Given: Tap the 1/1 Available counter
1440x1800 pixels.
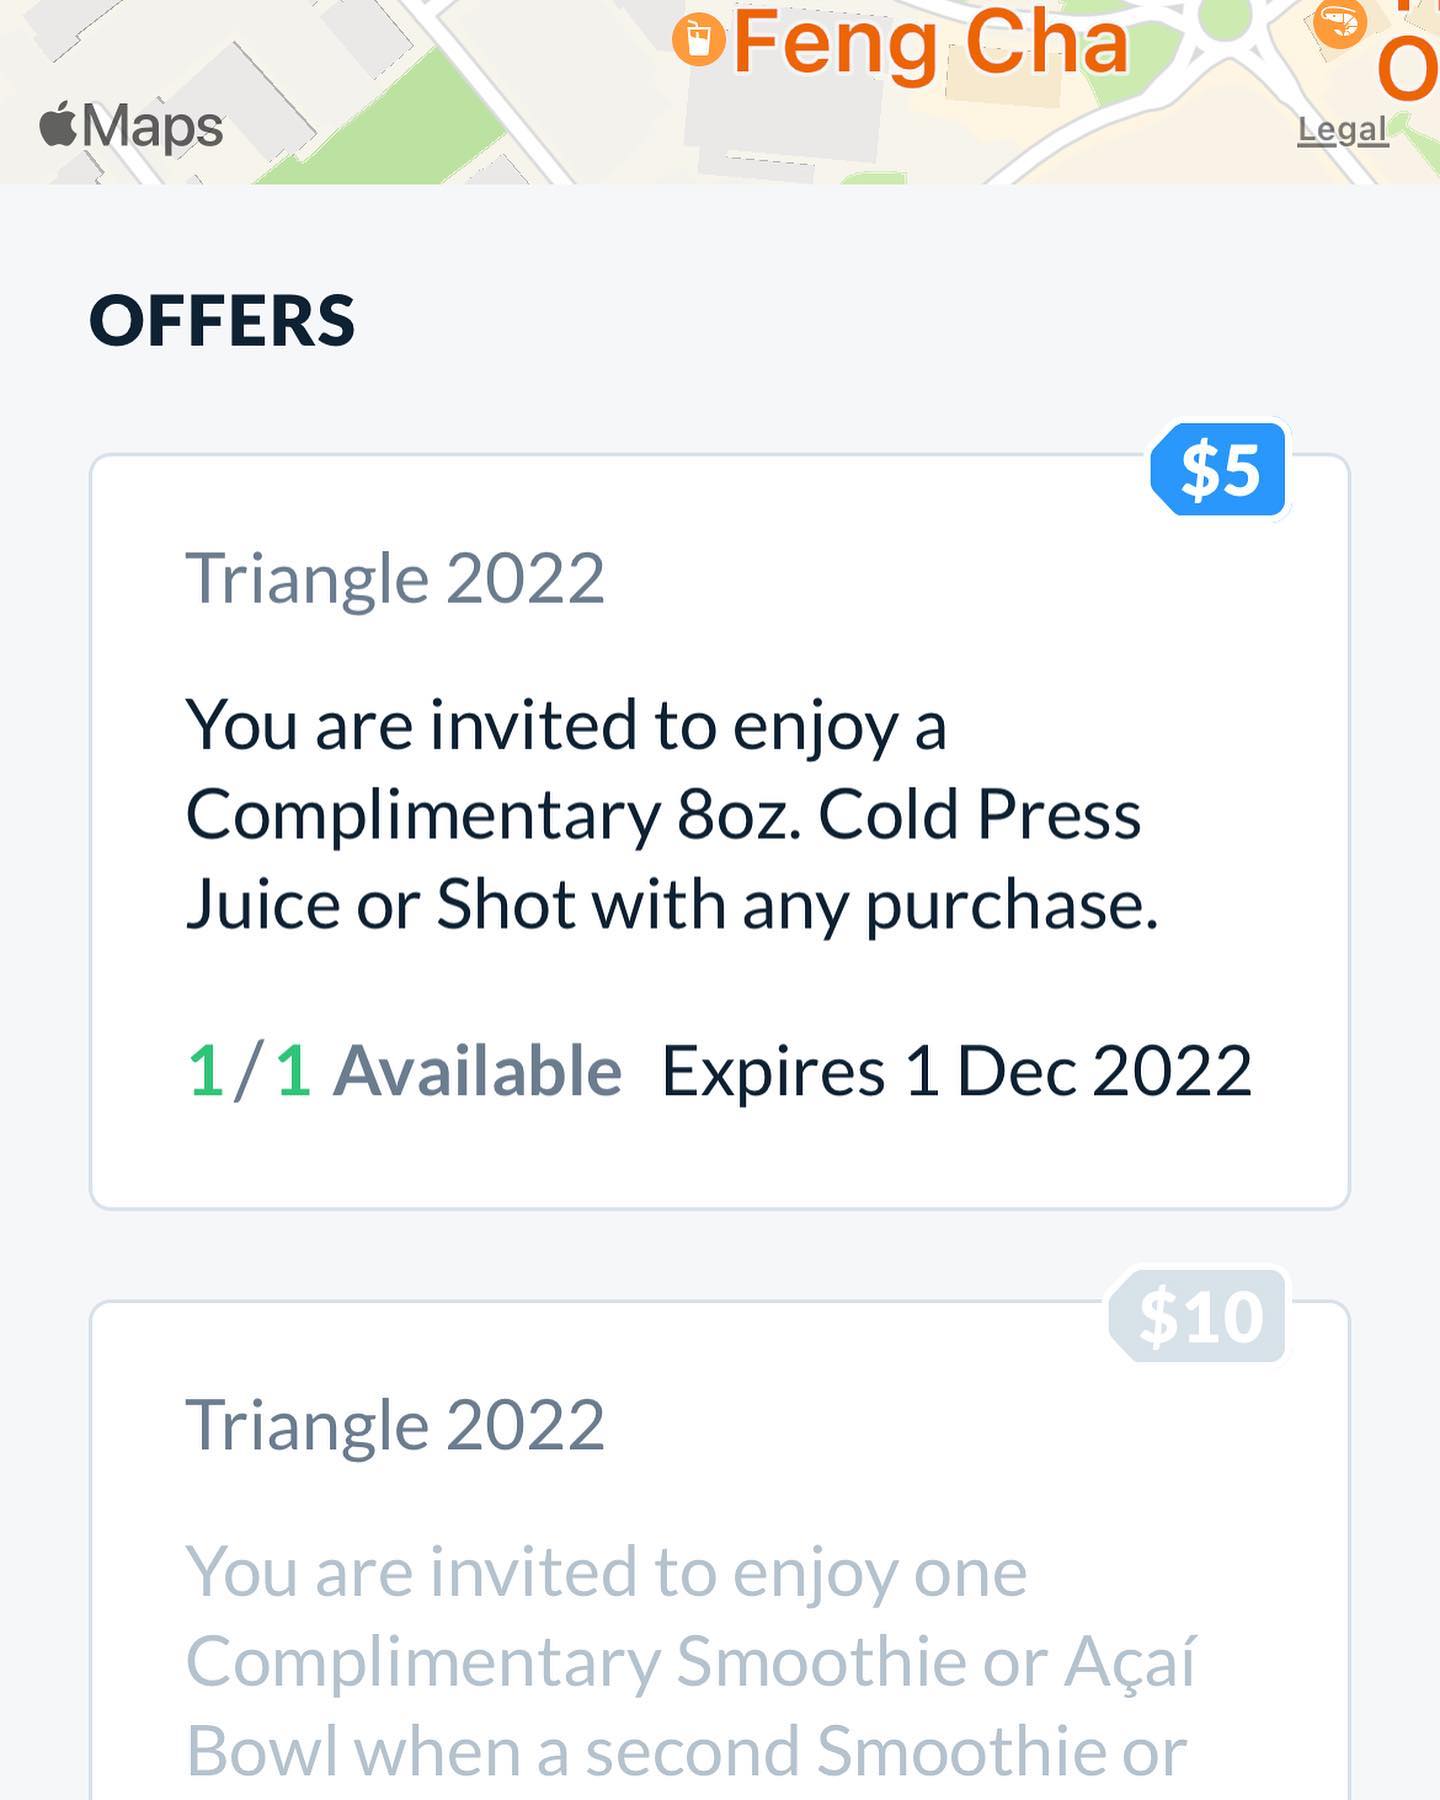Looking at the screenshot, I should tap(405, 1071).
